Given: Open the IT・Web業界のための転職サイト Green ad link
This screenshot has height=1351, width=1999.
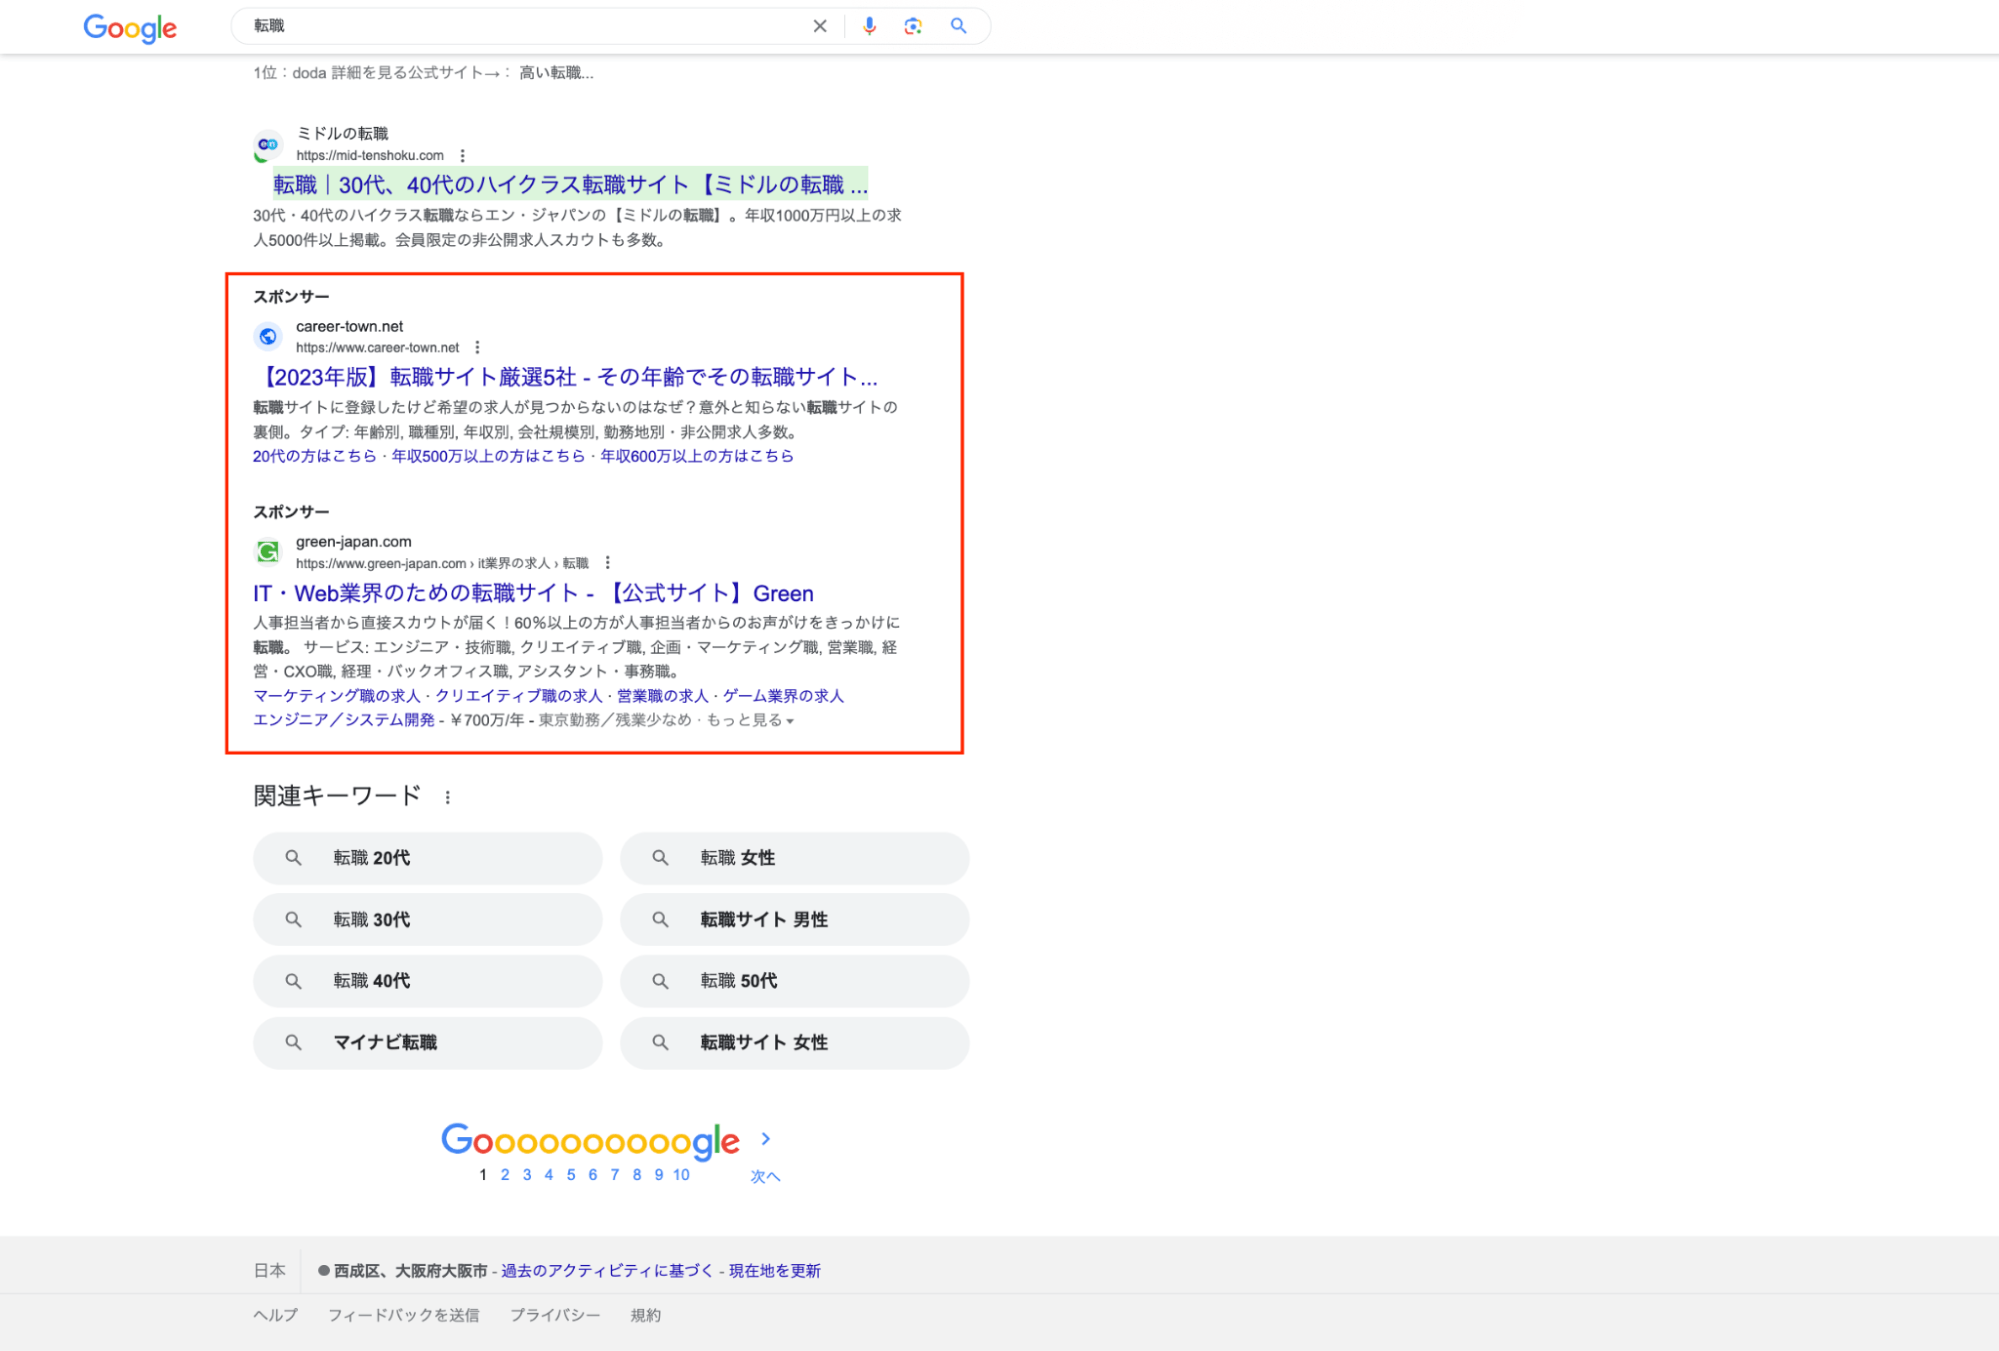Looking at the screenshot, I should pyautogui.click(x=533, y=593).
